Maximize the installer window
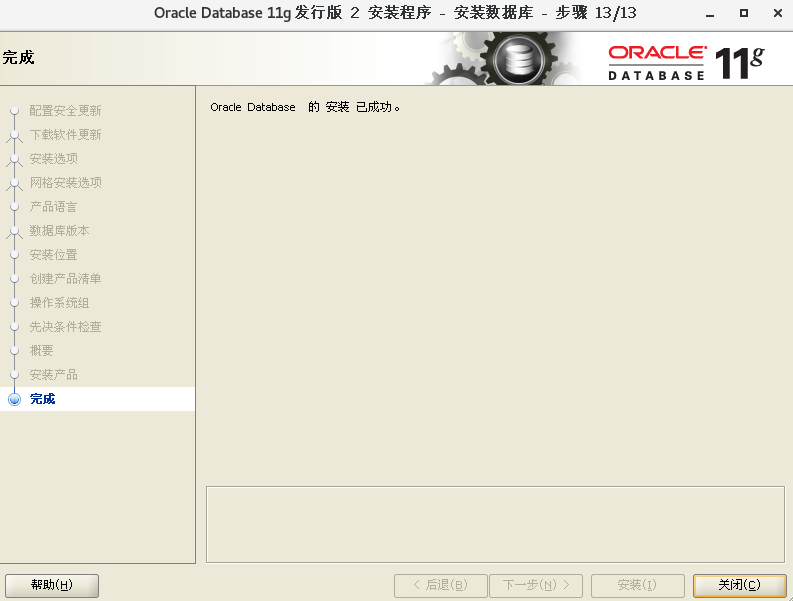This screenshot has height=601, width=793. tap(744, 13)
